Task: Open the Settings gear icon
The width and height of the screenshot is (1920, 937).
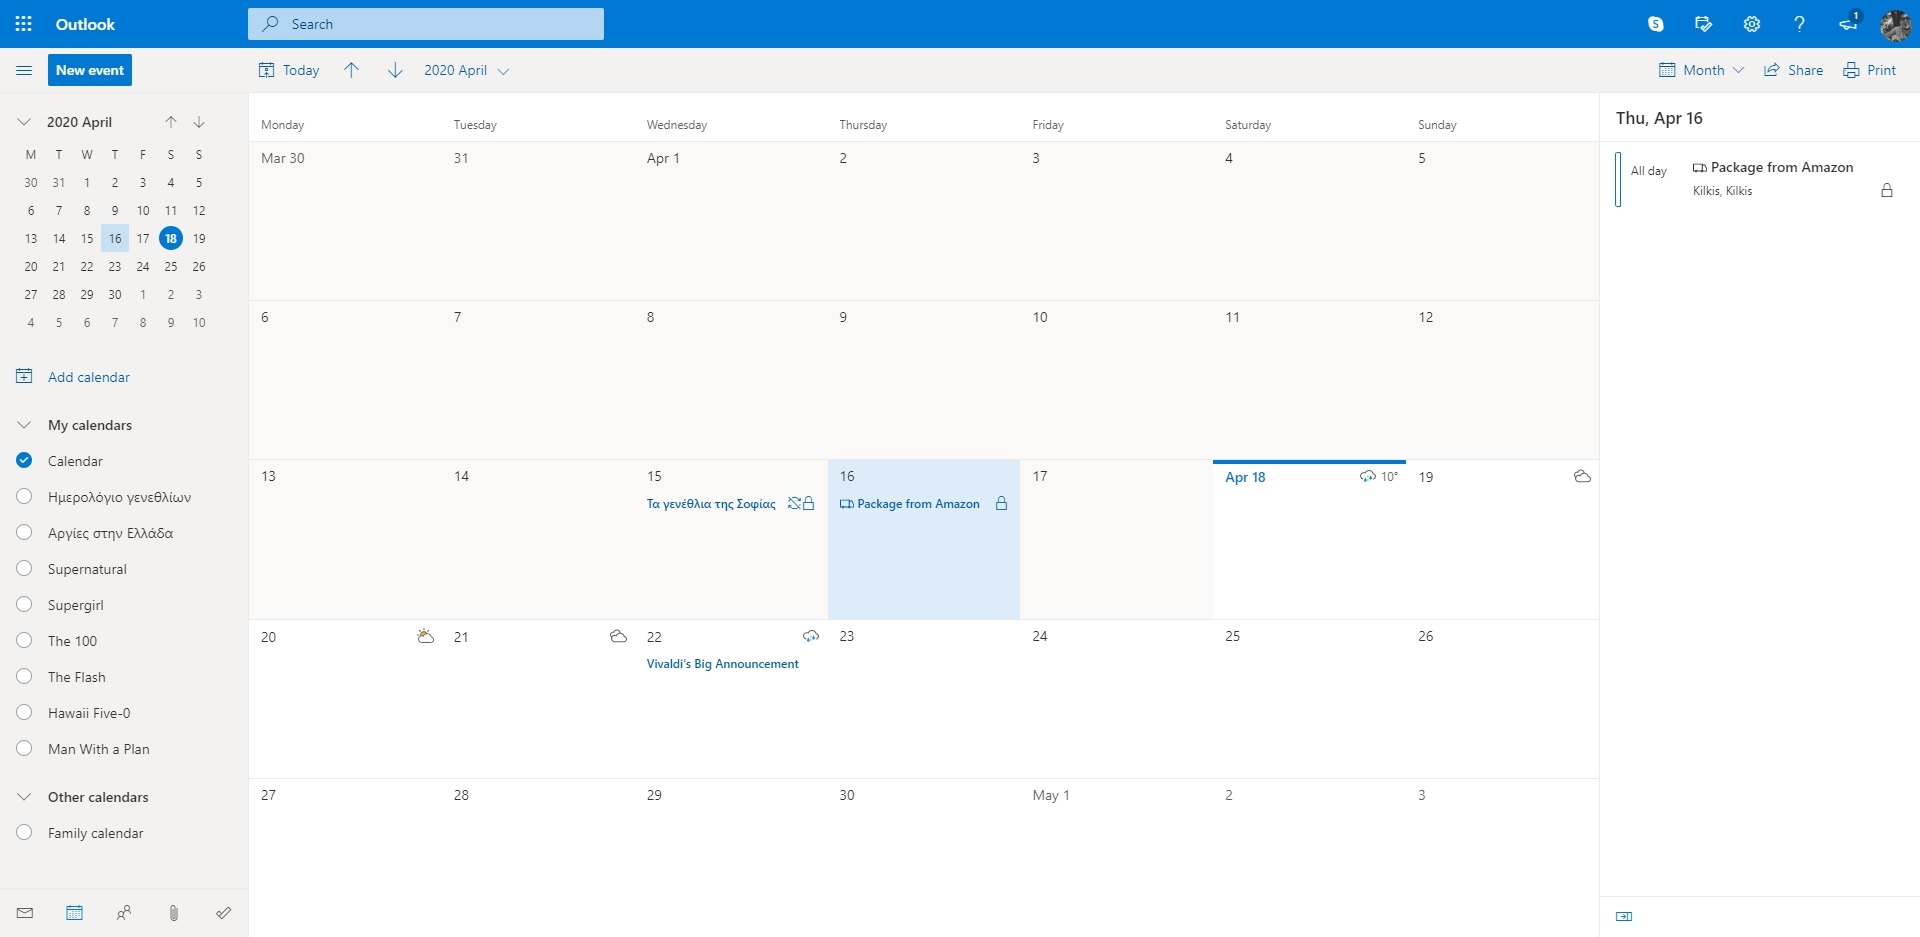Action: click(x=1751, y=24)
